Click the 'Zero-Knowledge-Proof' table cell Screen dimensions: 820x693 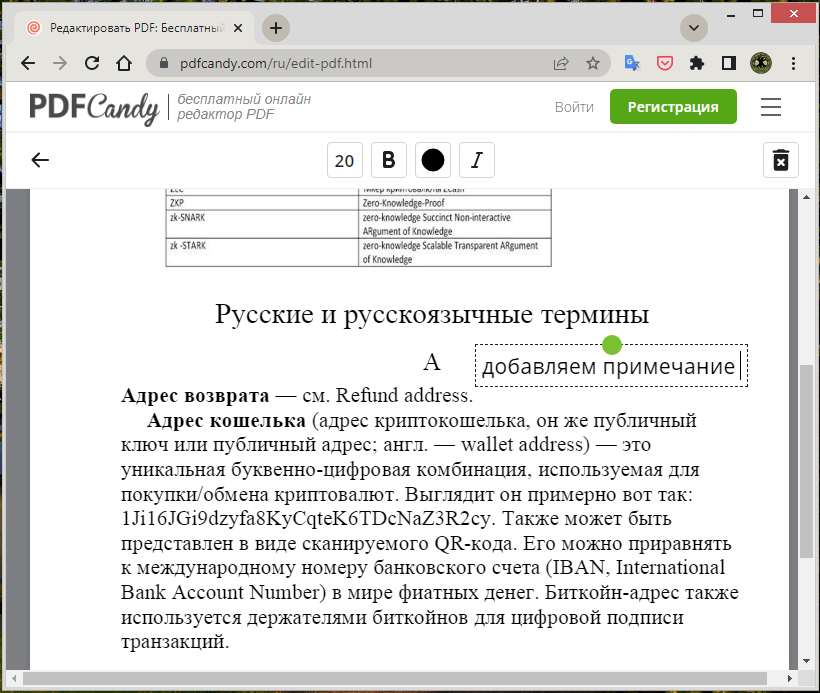455,203
